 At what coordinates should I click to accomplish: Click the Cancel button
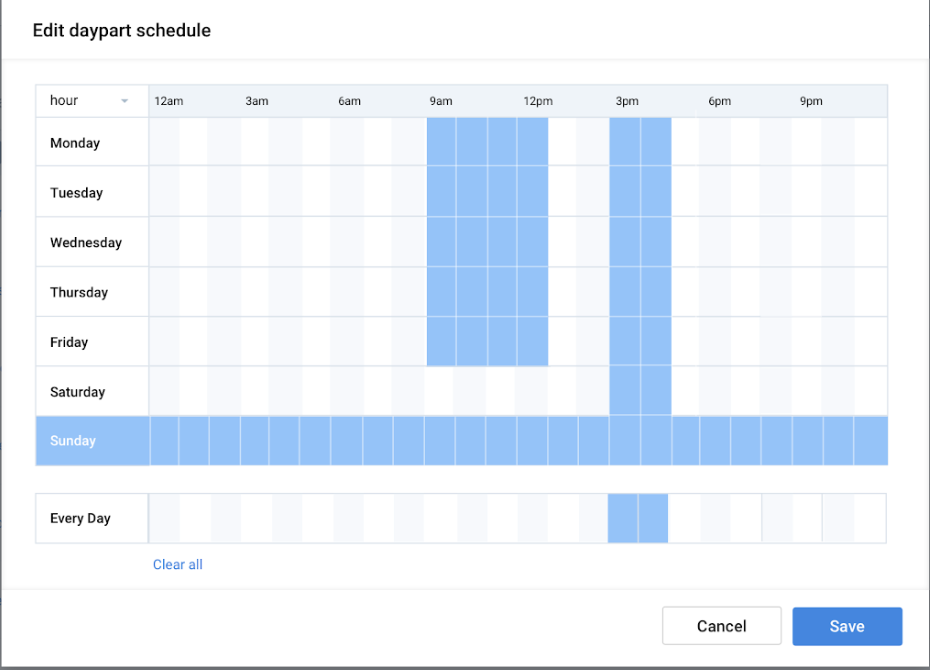point(722,626)
